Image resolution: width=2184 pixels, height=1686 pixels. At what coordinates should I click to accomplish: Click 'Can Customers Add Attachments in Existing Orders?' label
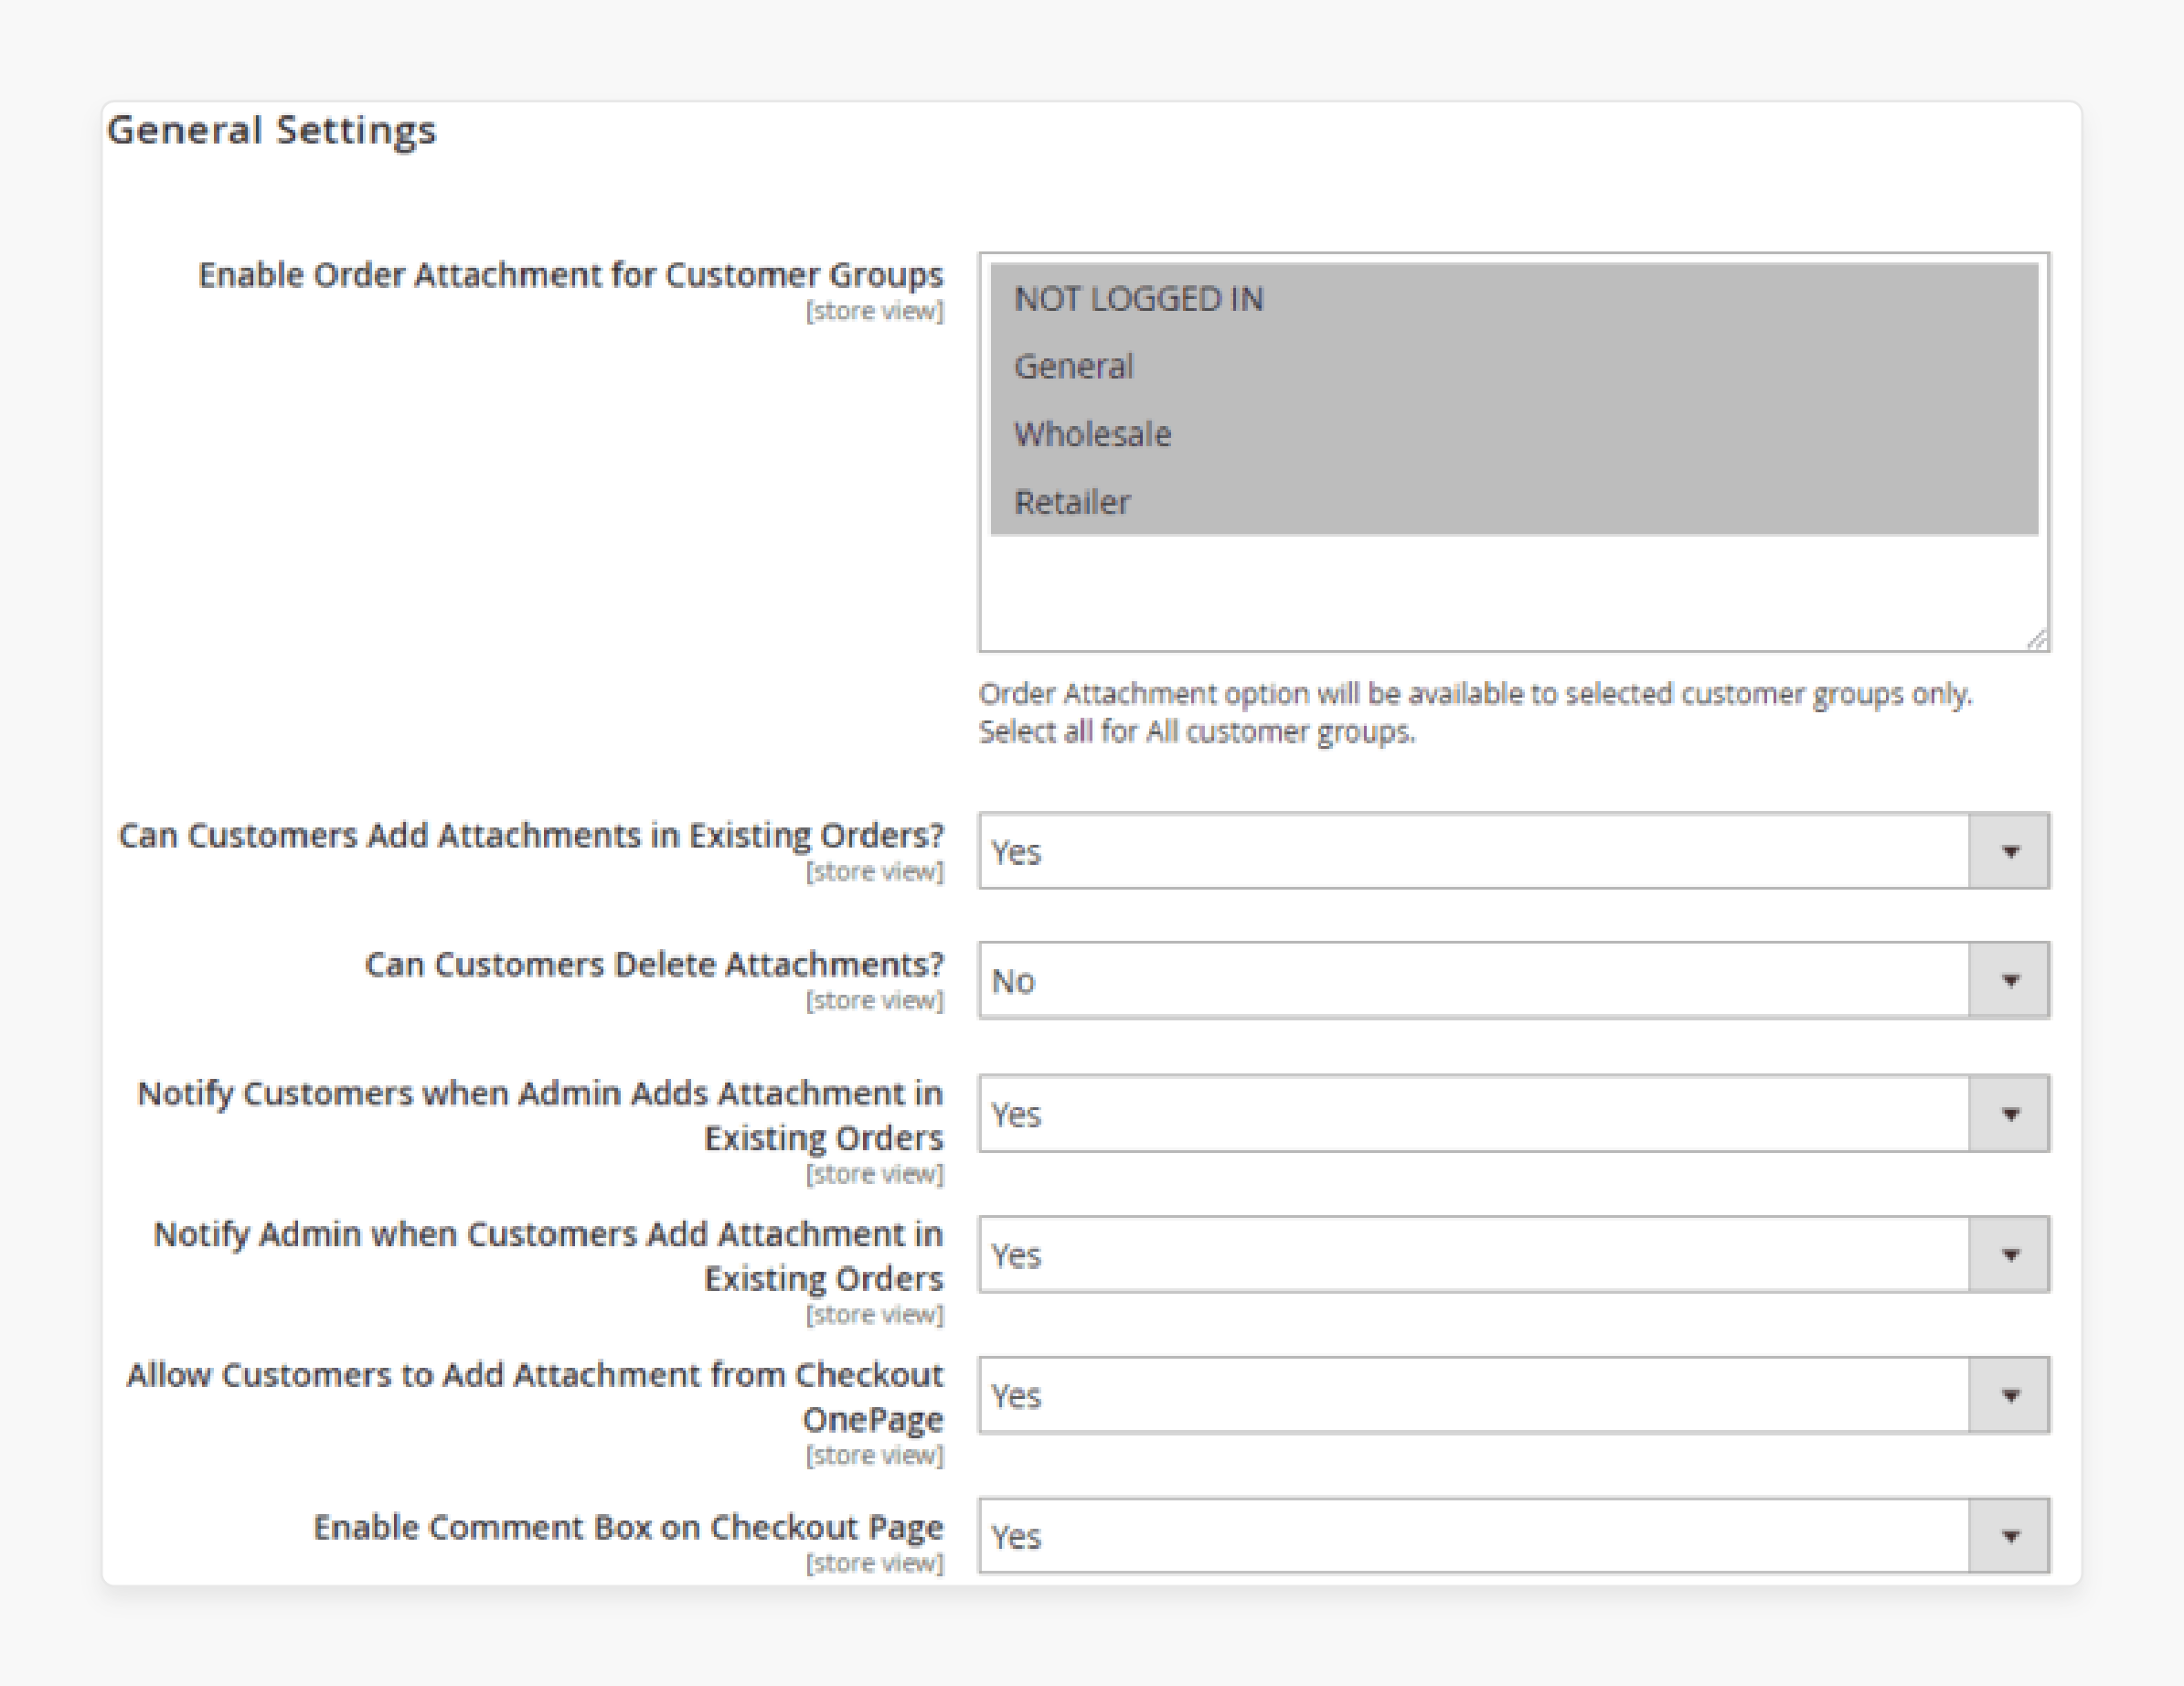[x=531, y=835]
